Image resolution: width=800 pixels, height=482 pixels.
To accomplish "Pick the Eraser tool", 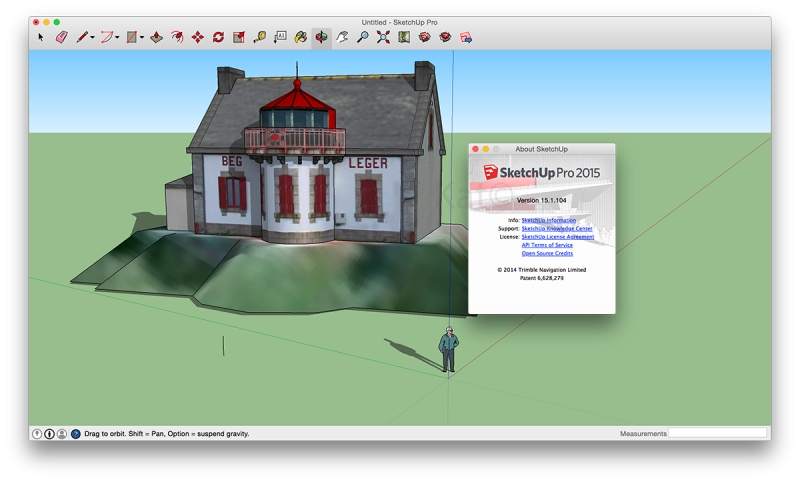I will tap(61, 37).
